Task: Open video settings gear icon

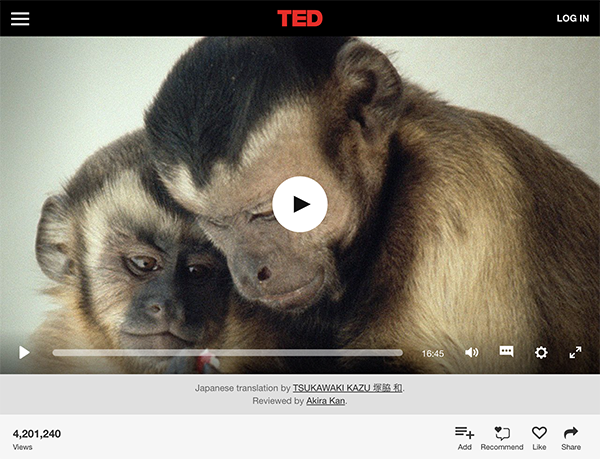Action: (x=541, y=352)
